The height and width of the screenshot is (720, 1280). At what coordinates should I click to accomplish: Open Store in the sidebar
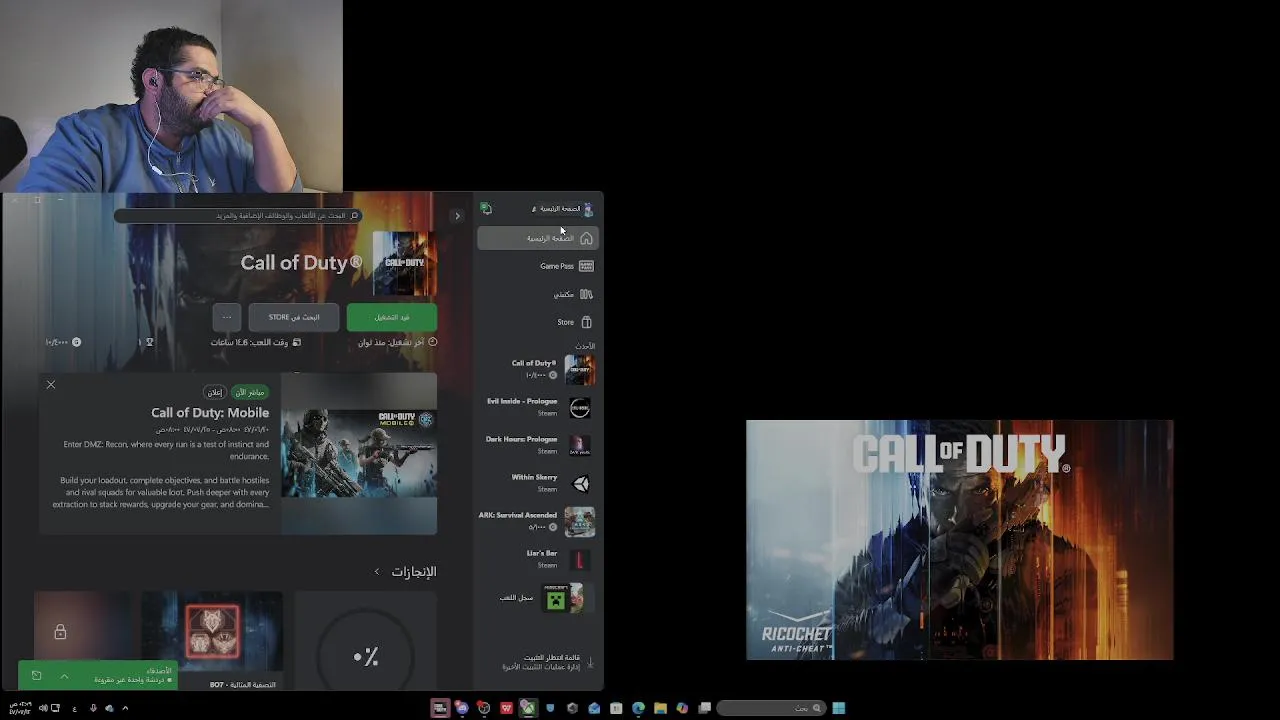pos(538,322)
